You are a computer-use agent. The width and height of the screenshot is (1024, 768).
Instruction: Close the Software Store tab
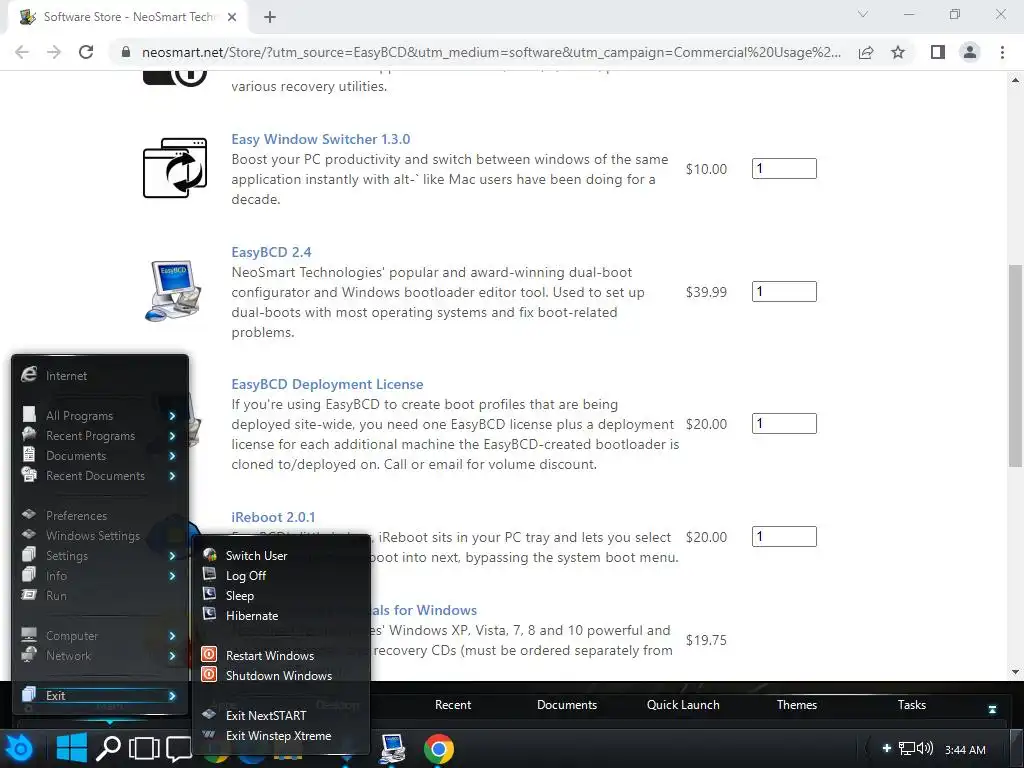(232, 17)
